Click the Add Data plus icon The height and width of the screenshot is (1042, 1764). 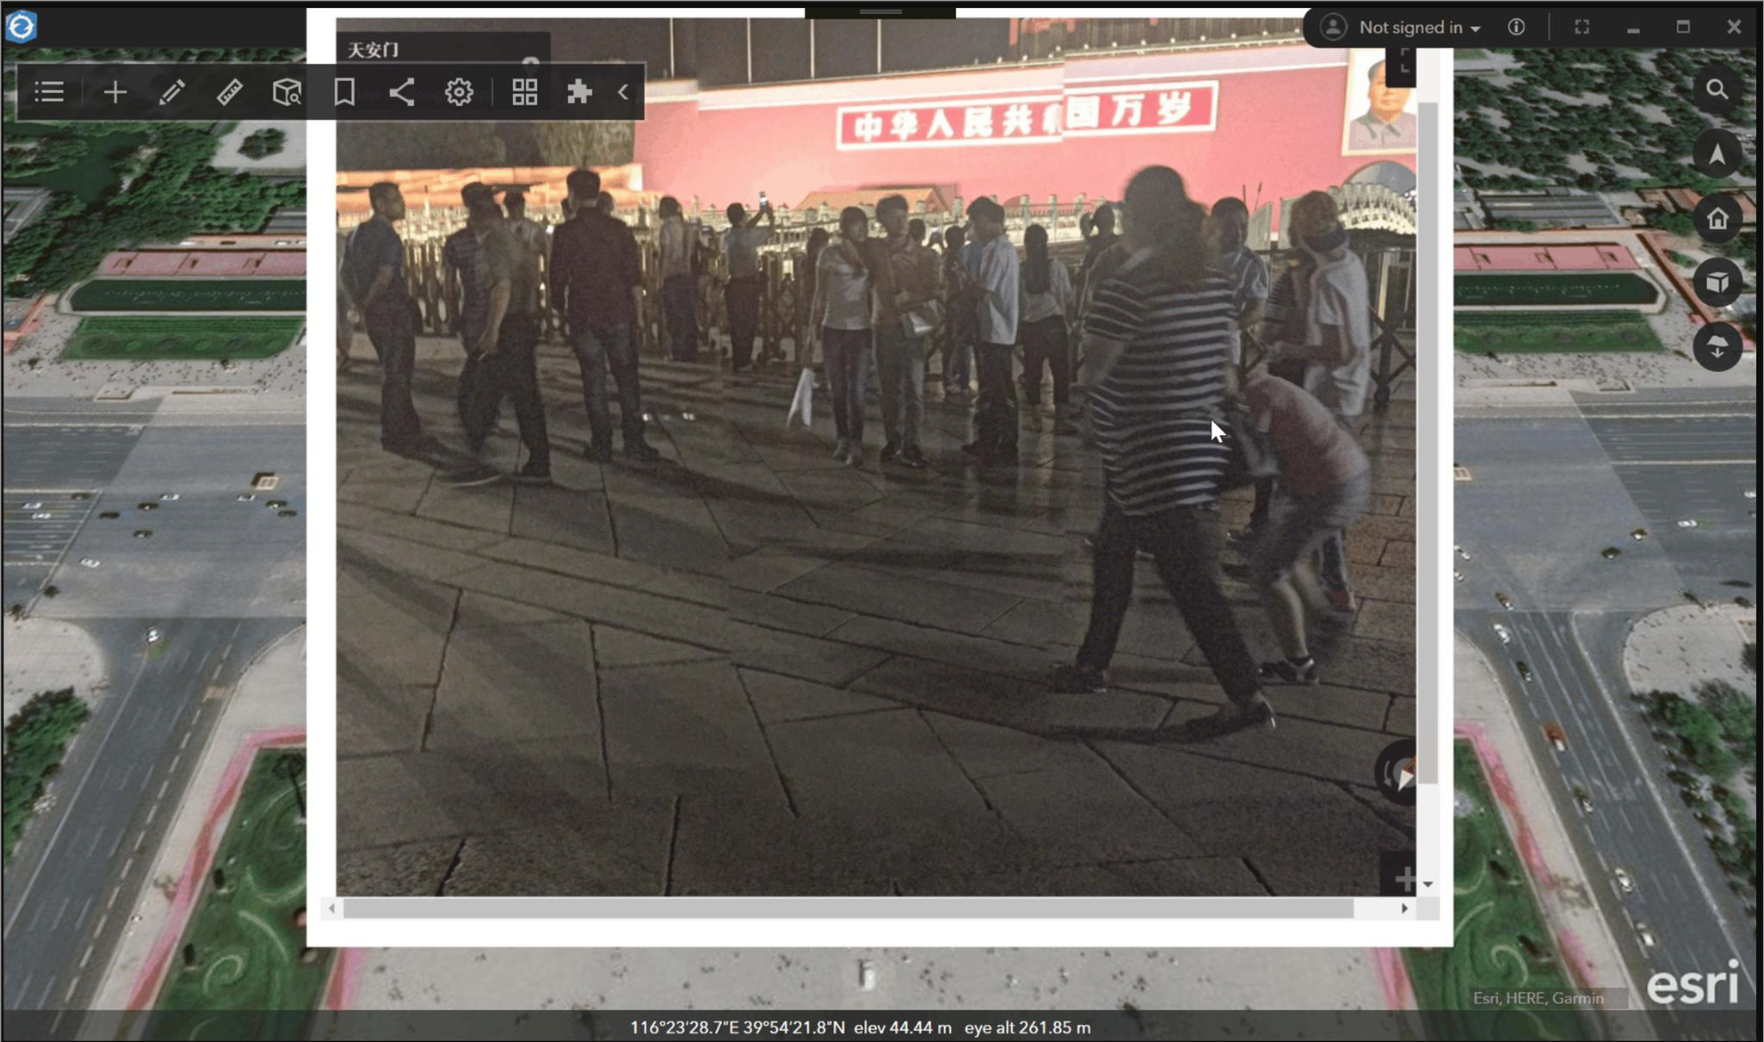(115, 92)
